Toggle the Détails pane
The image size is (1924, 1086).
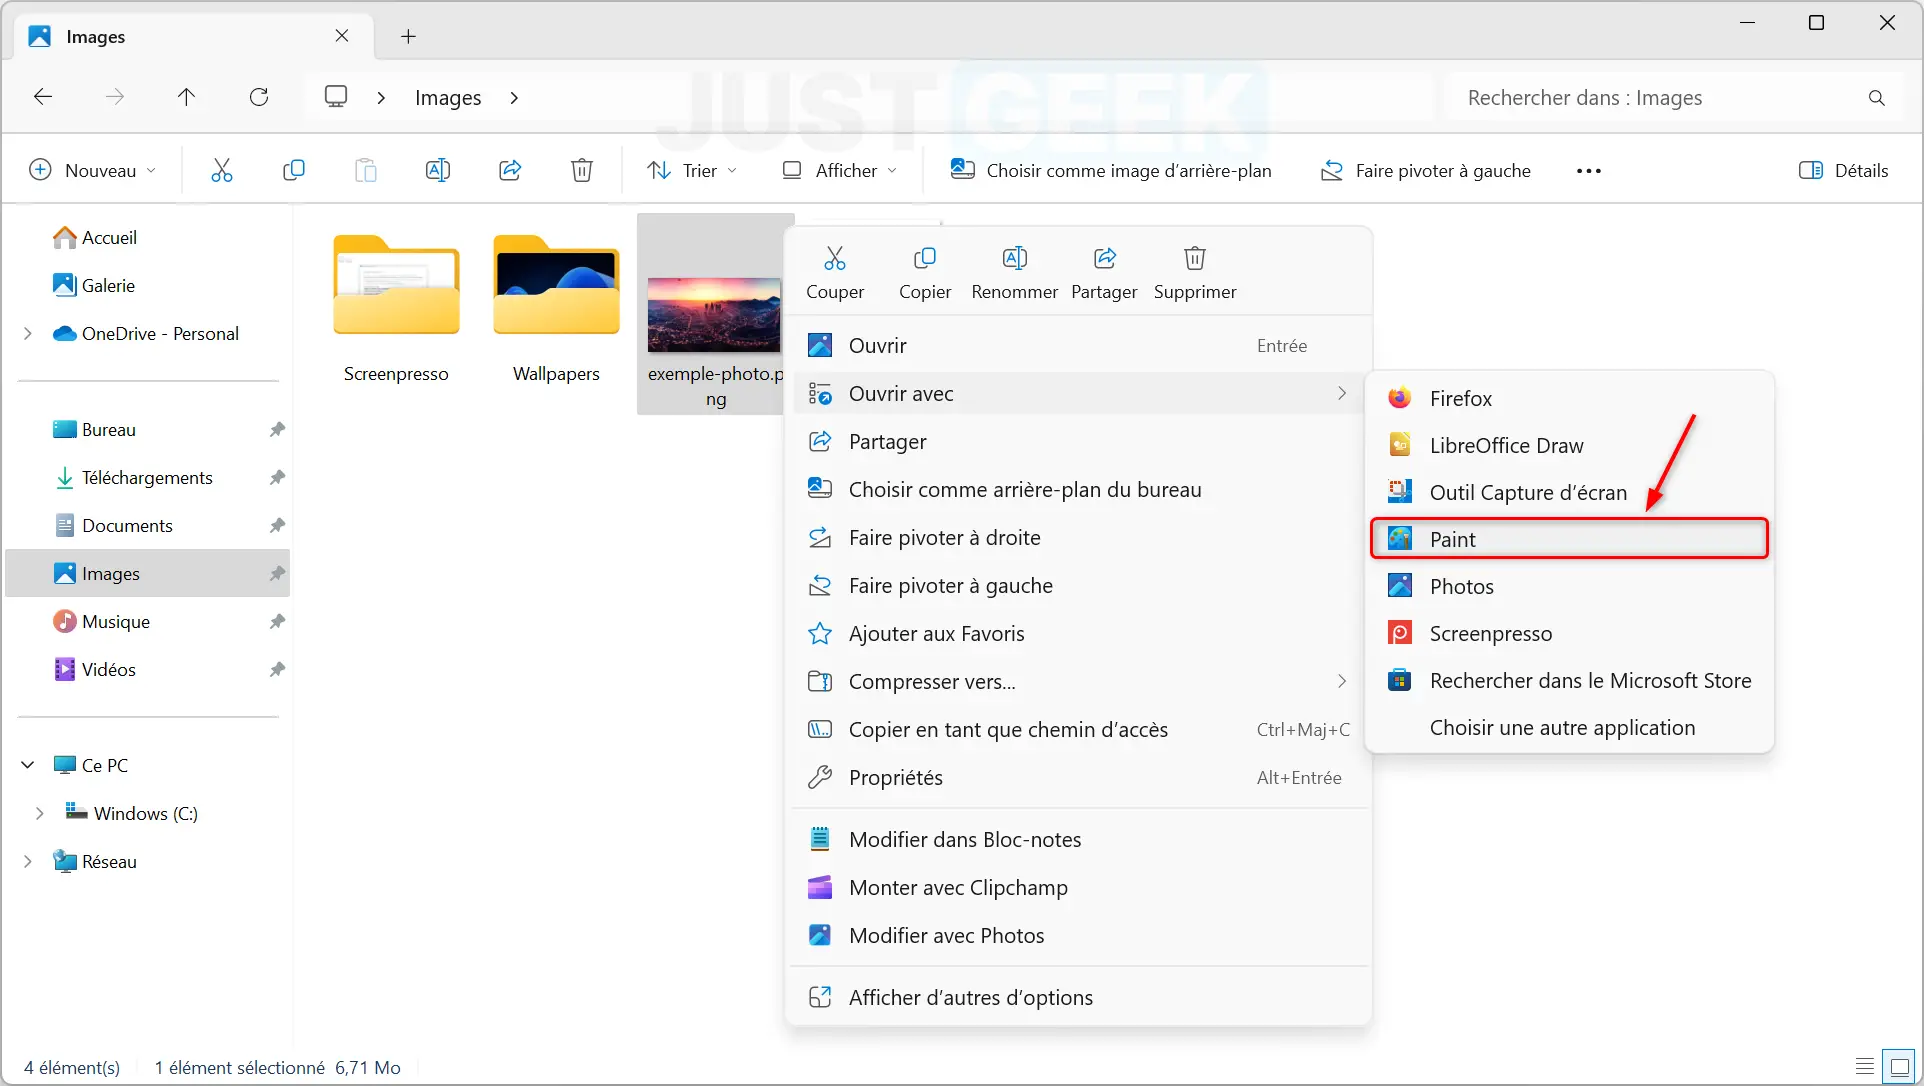(x=1843, y=170)
